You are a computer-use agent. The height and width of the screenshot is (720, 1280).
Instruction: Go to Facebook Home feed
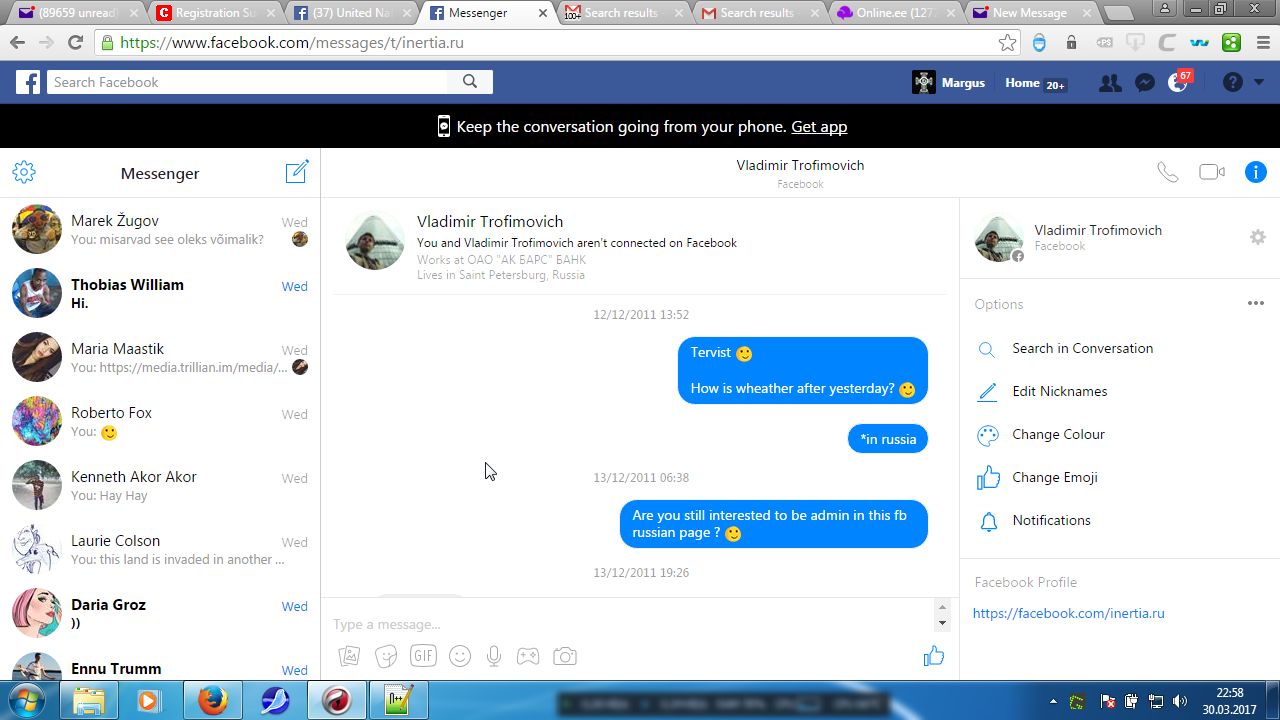1022,83
